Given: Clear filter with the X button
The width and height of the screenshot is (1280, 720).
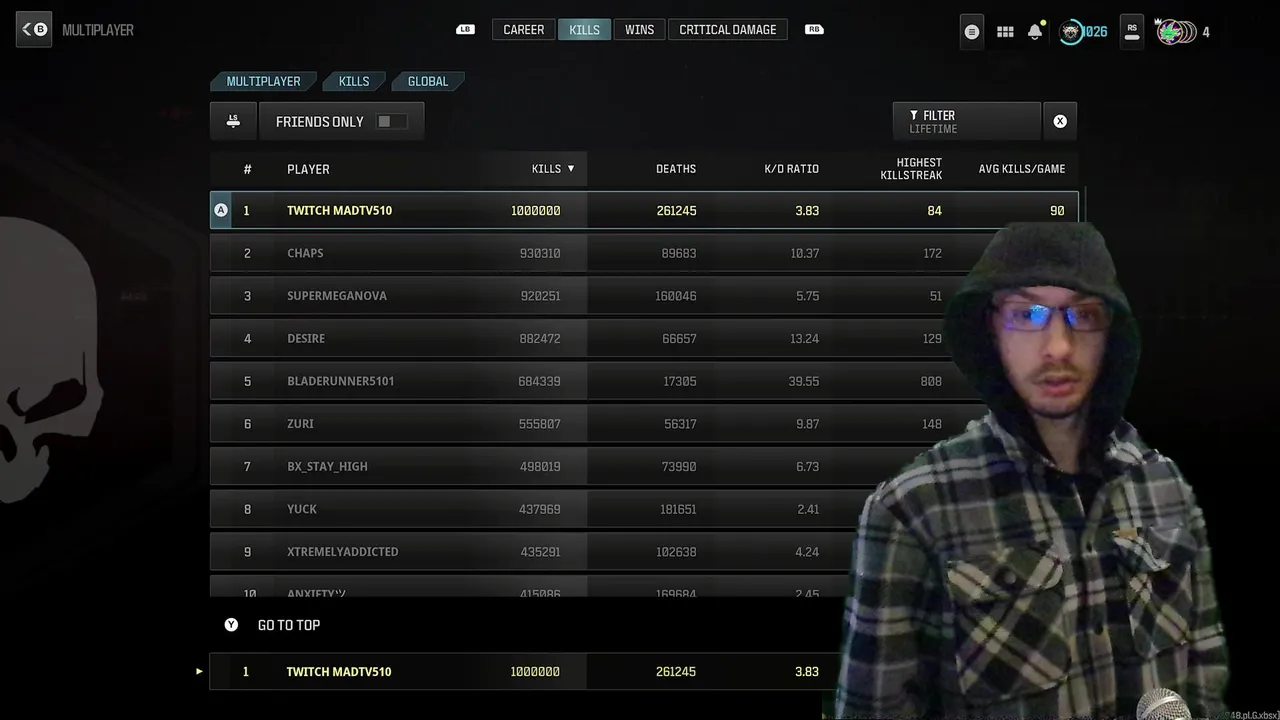Looking at the screenshot, I should pos(1060,121).
